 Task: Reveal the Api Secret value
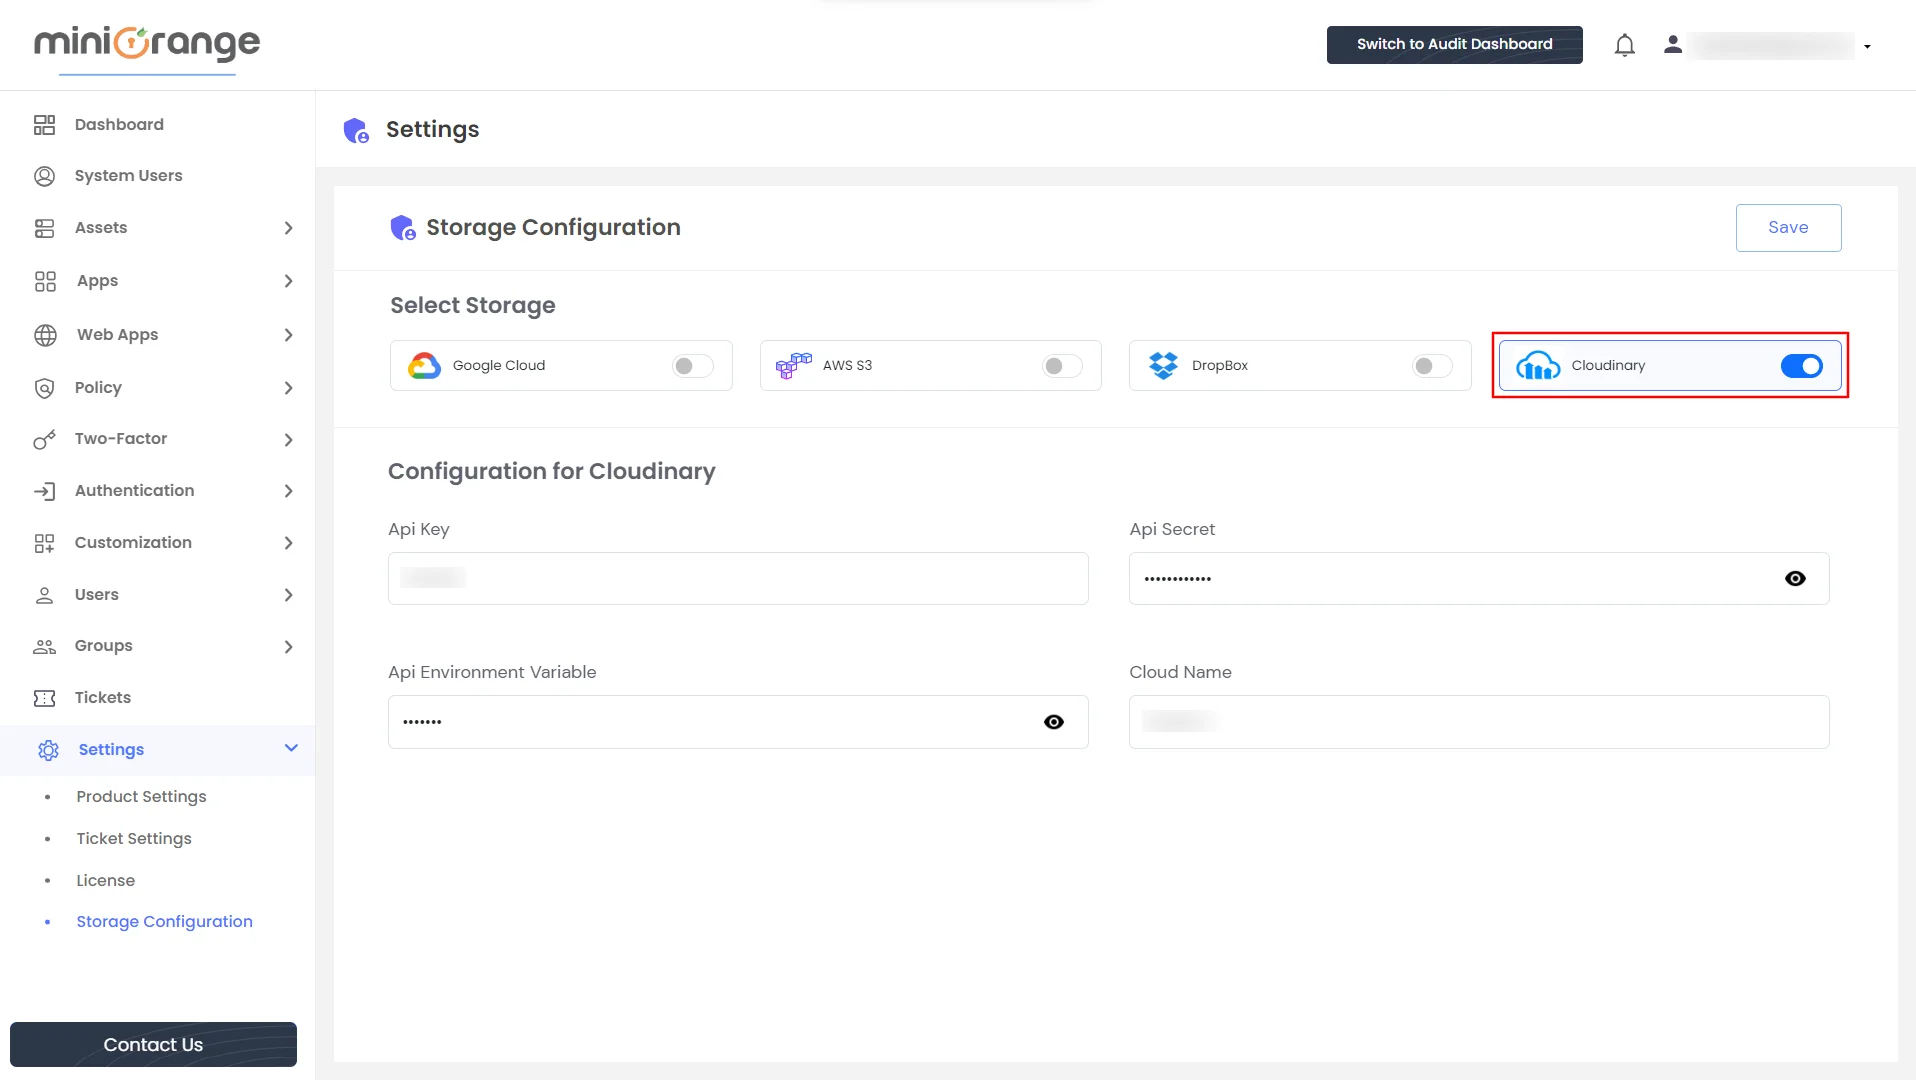point(1795,578)
